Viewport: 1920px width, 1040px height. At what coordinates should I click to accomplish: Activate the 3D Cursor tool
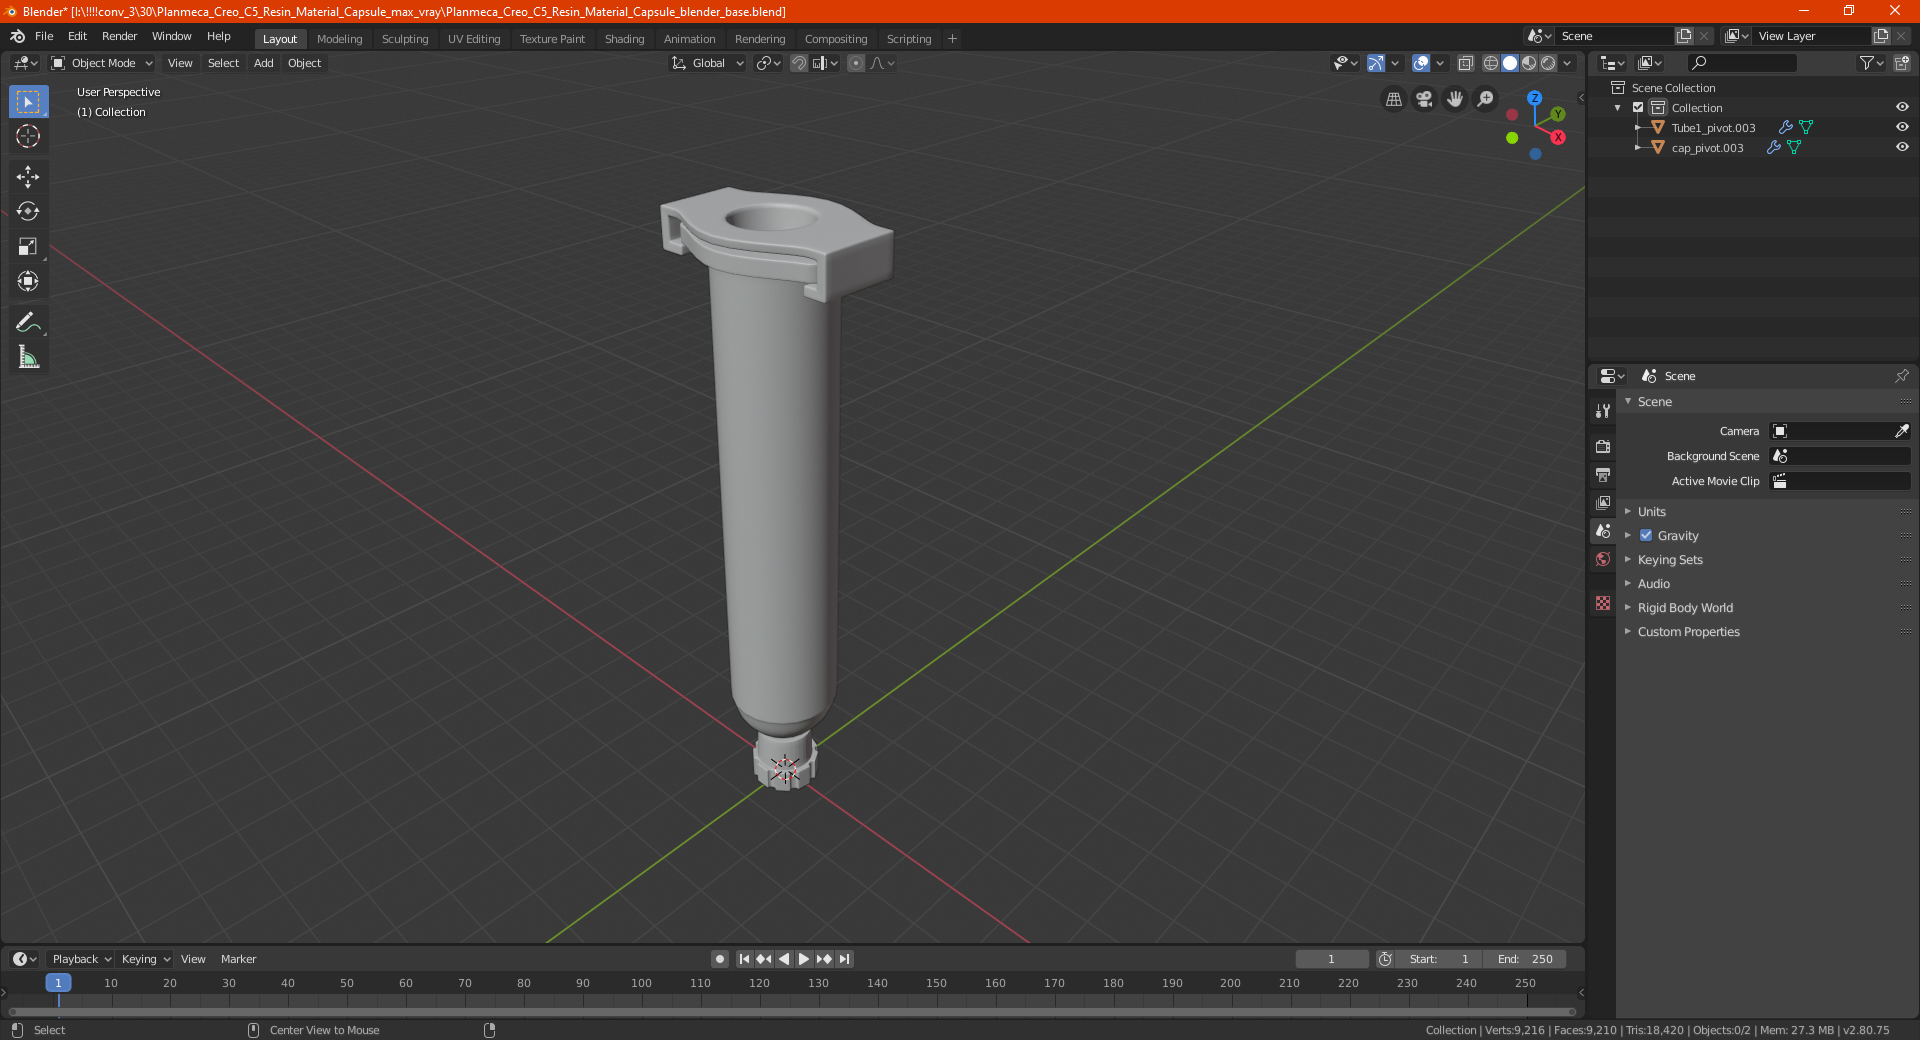(28, 137)
